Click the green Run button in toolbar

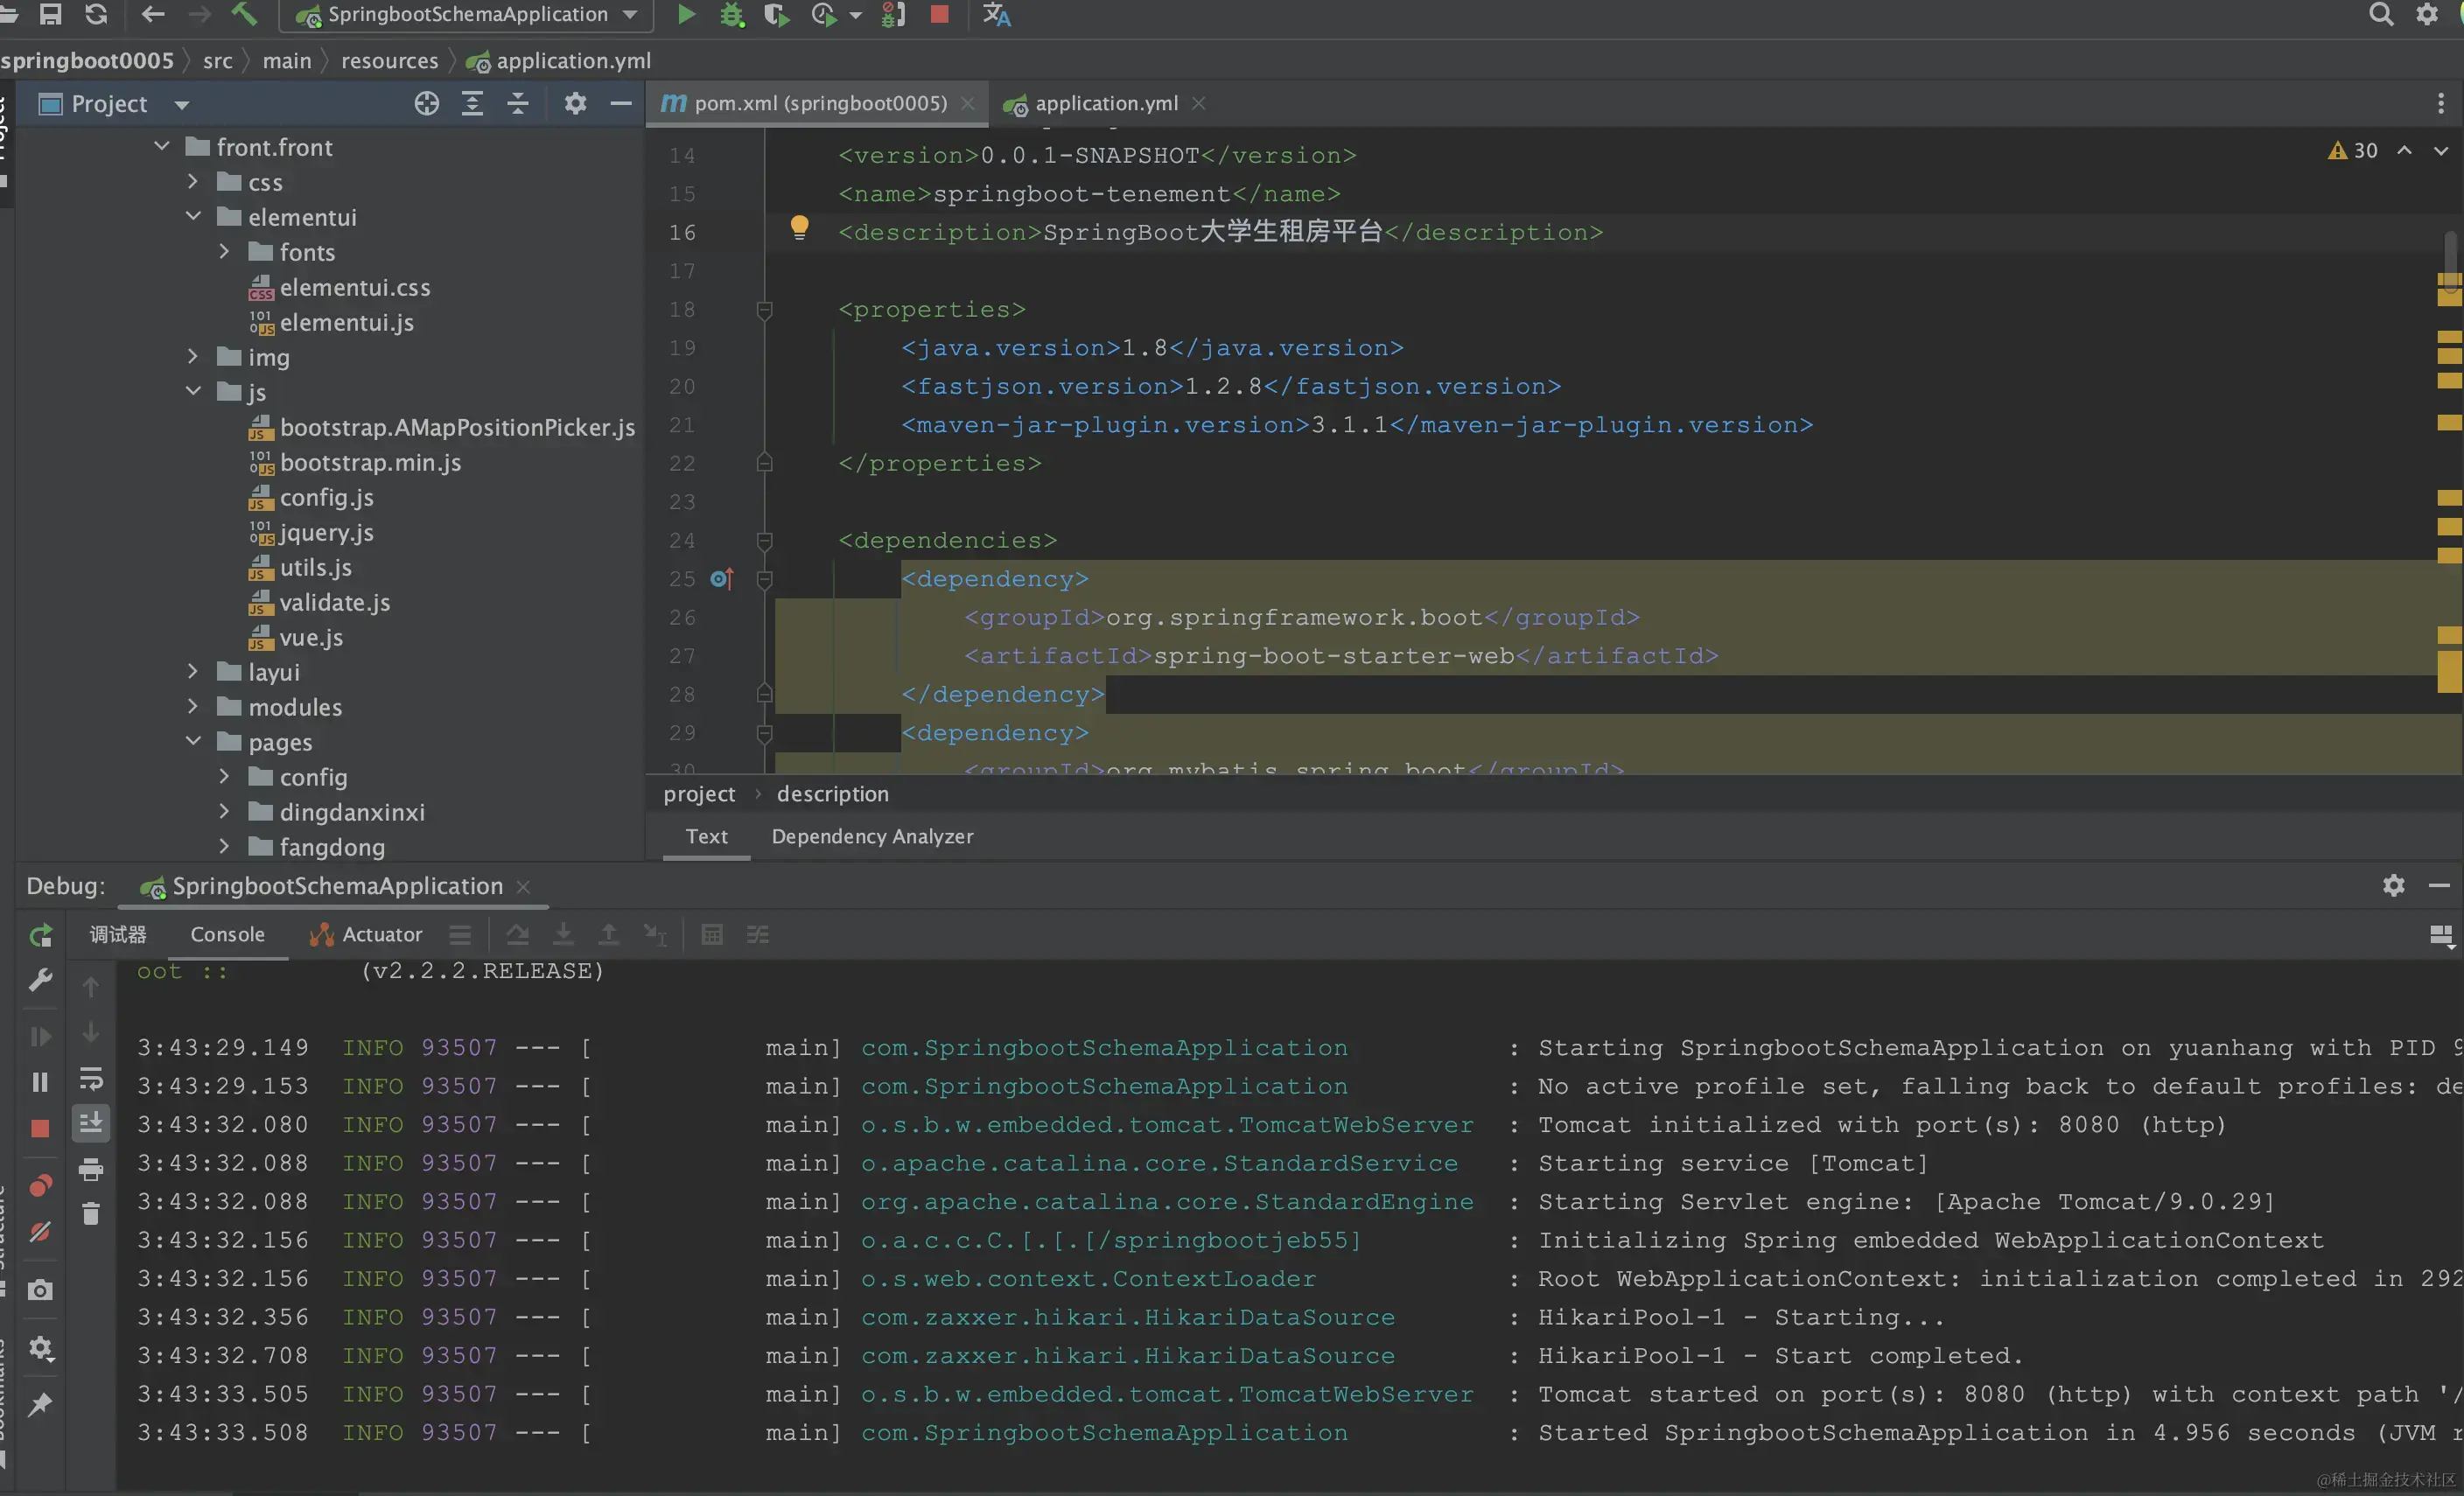tap(686, 15)
